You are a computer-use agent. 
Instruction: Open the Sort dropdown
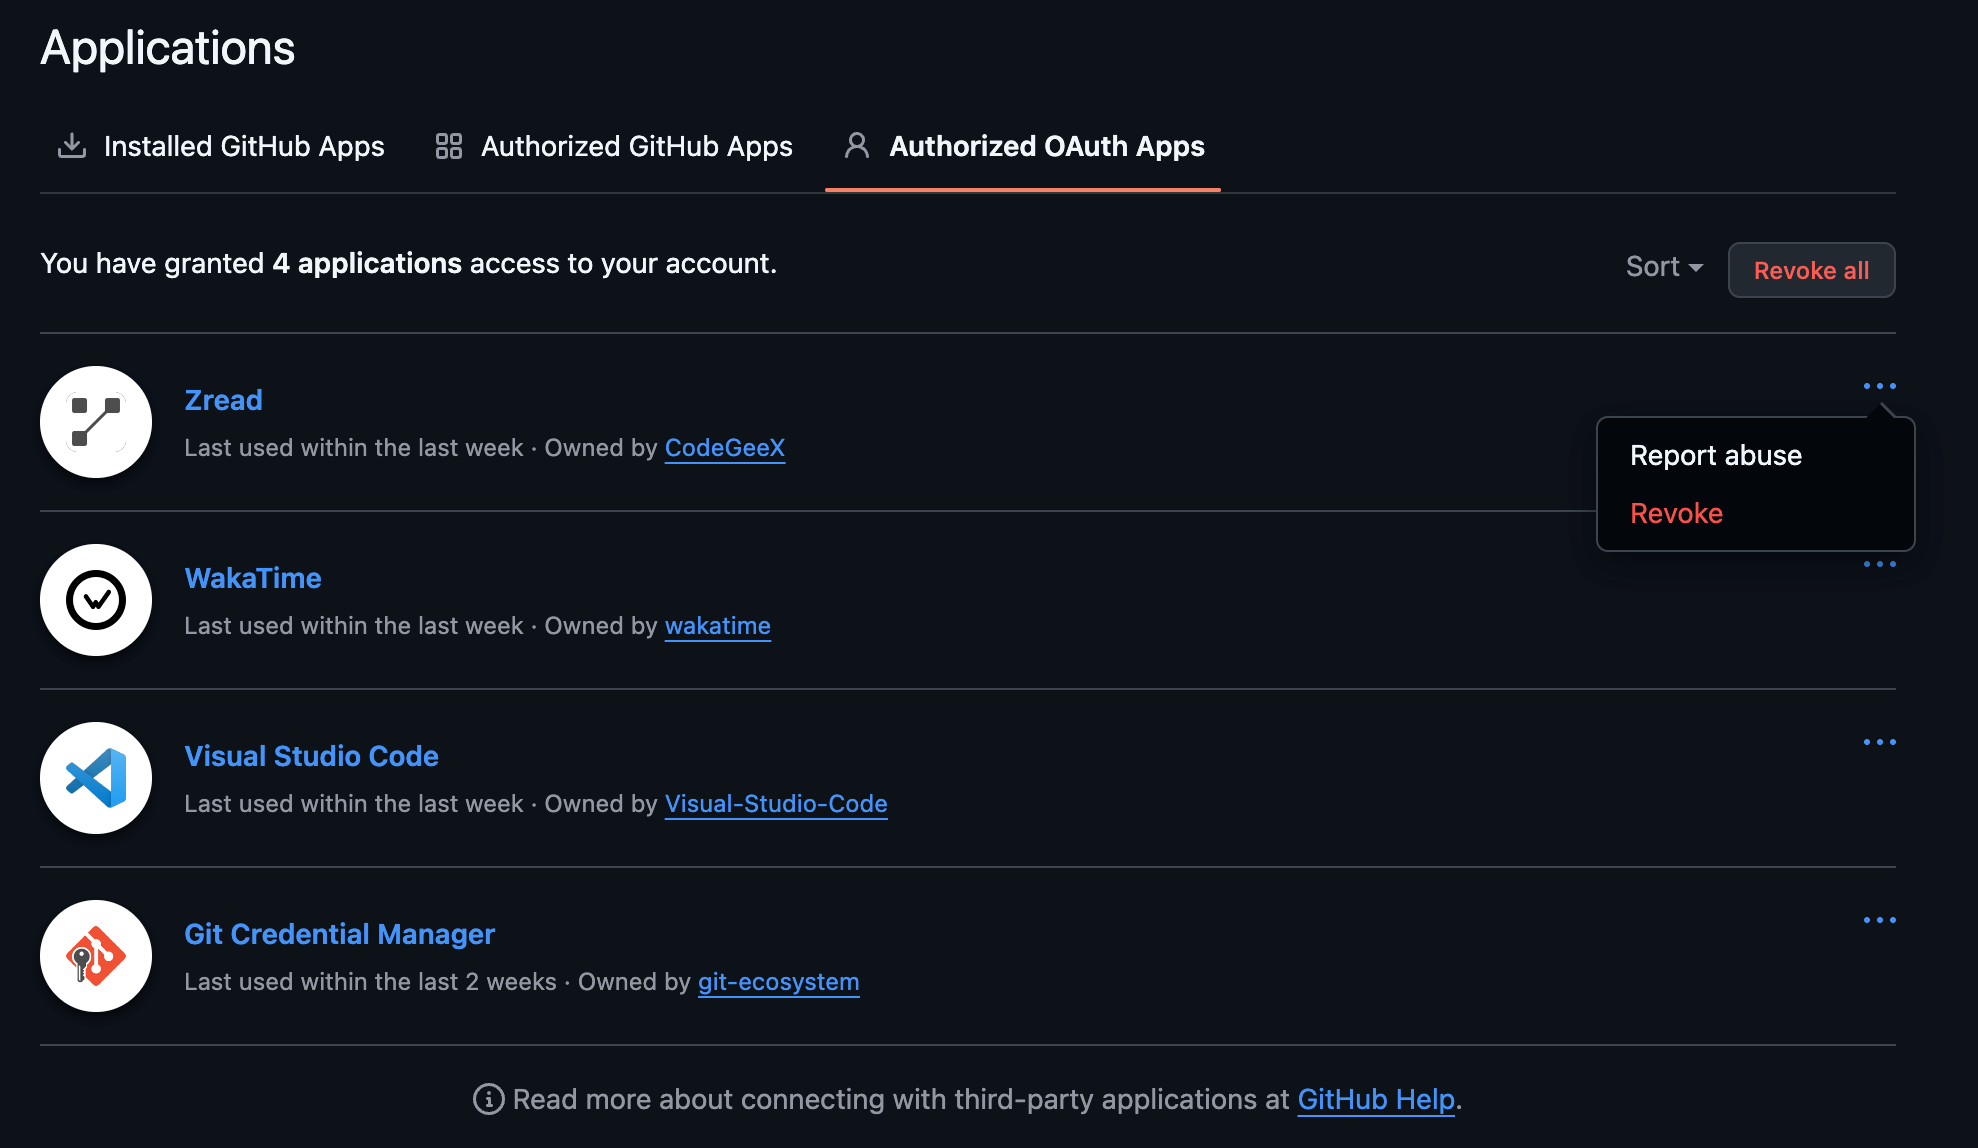coord(1664,267)
